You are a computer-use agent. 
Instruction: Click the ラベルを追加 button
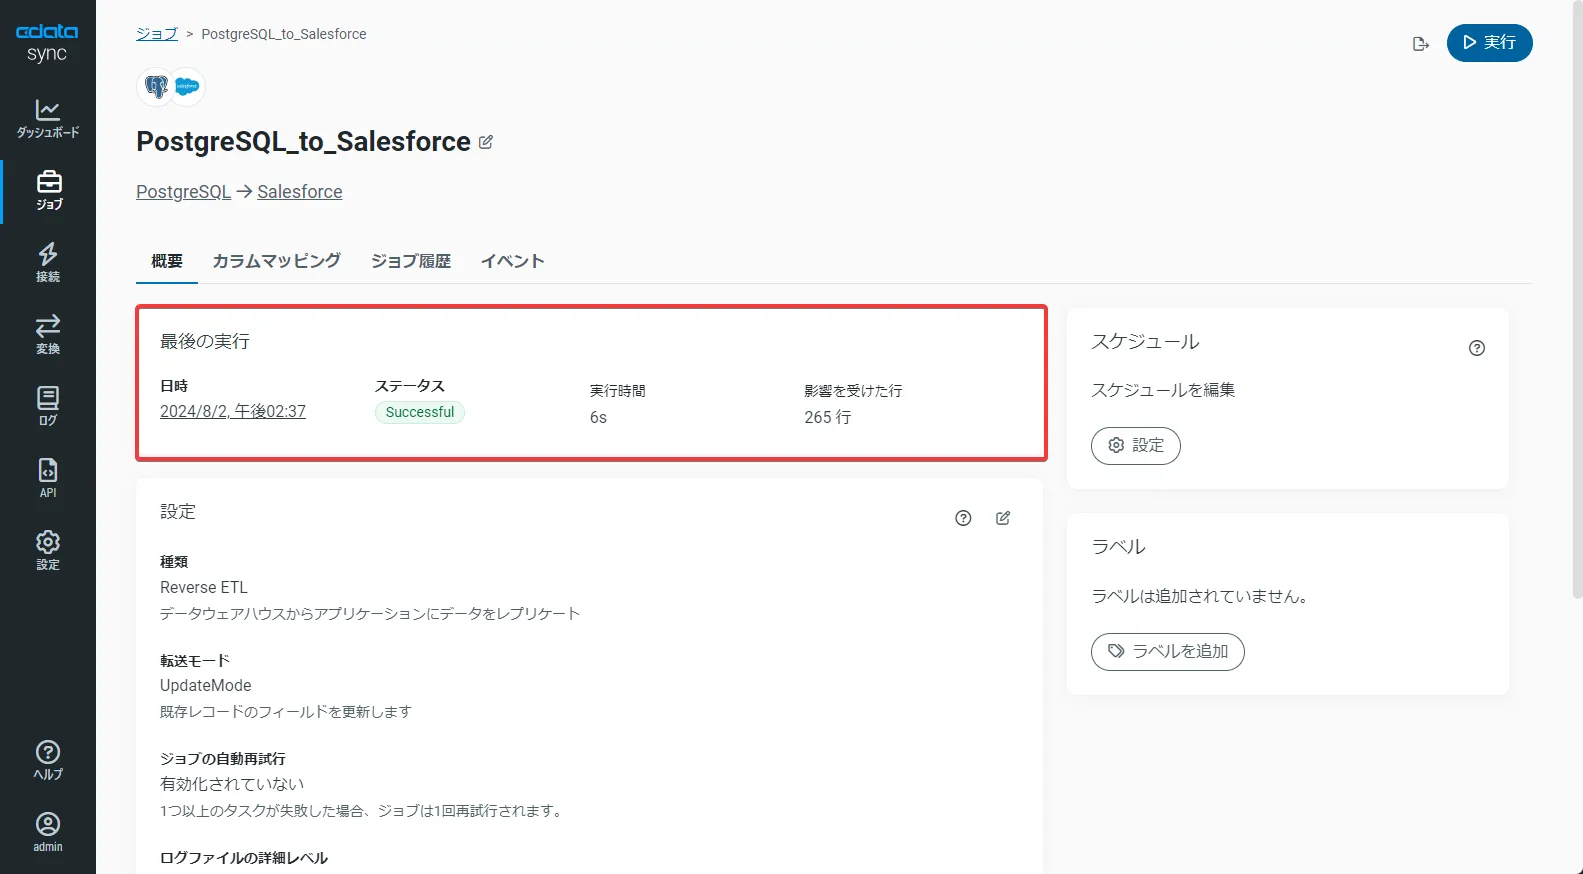1168,652
